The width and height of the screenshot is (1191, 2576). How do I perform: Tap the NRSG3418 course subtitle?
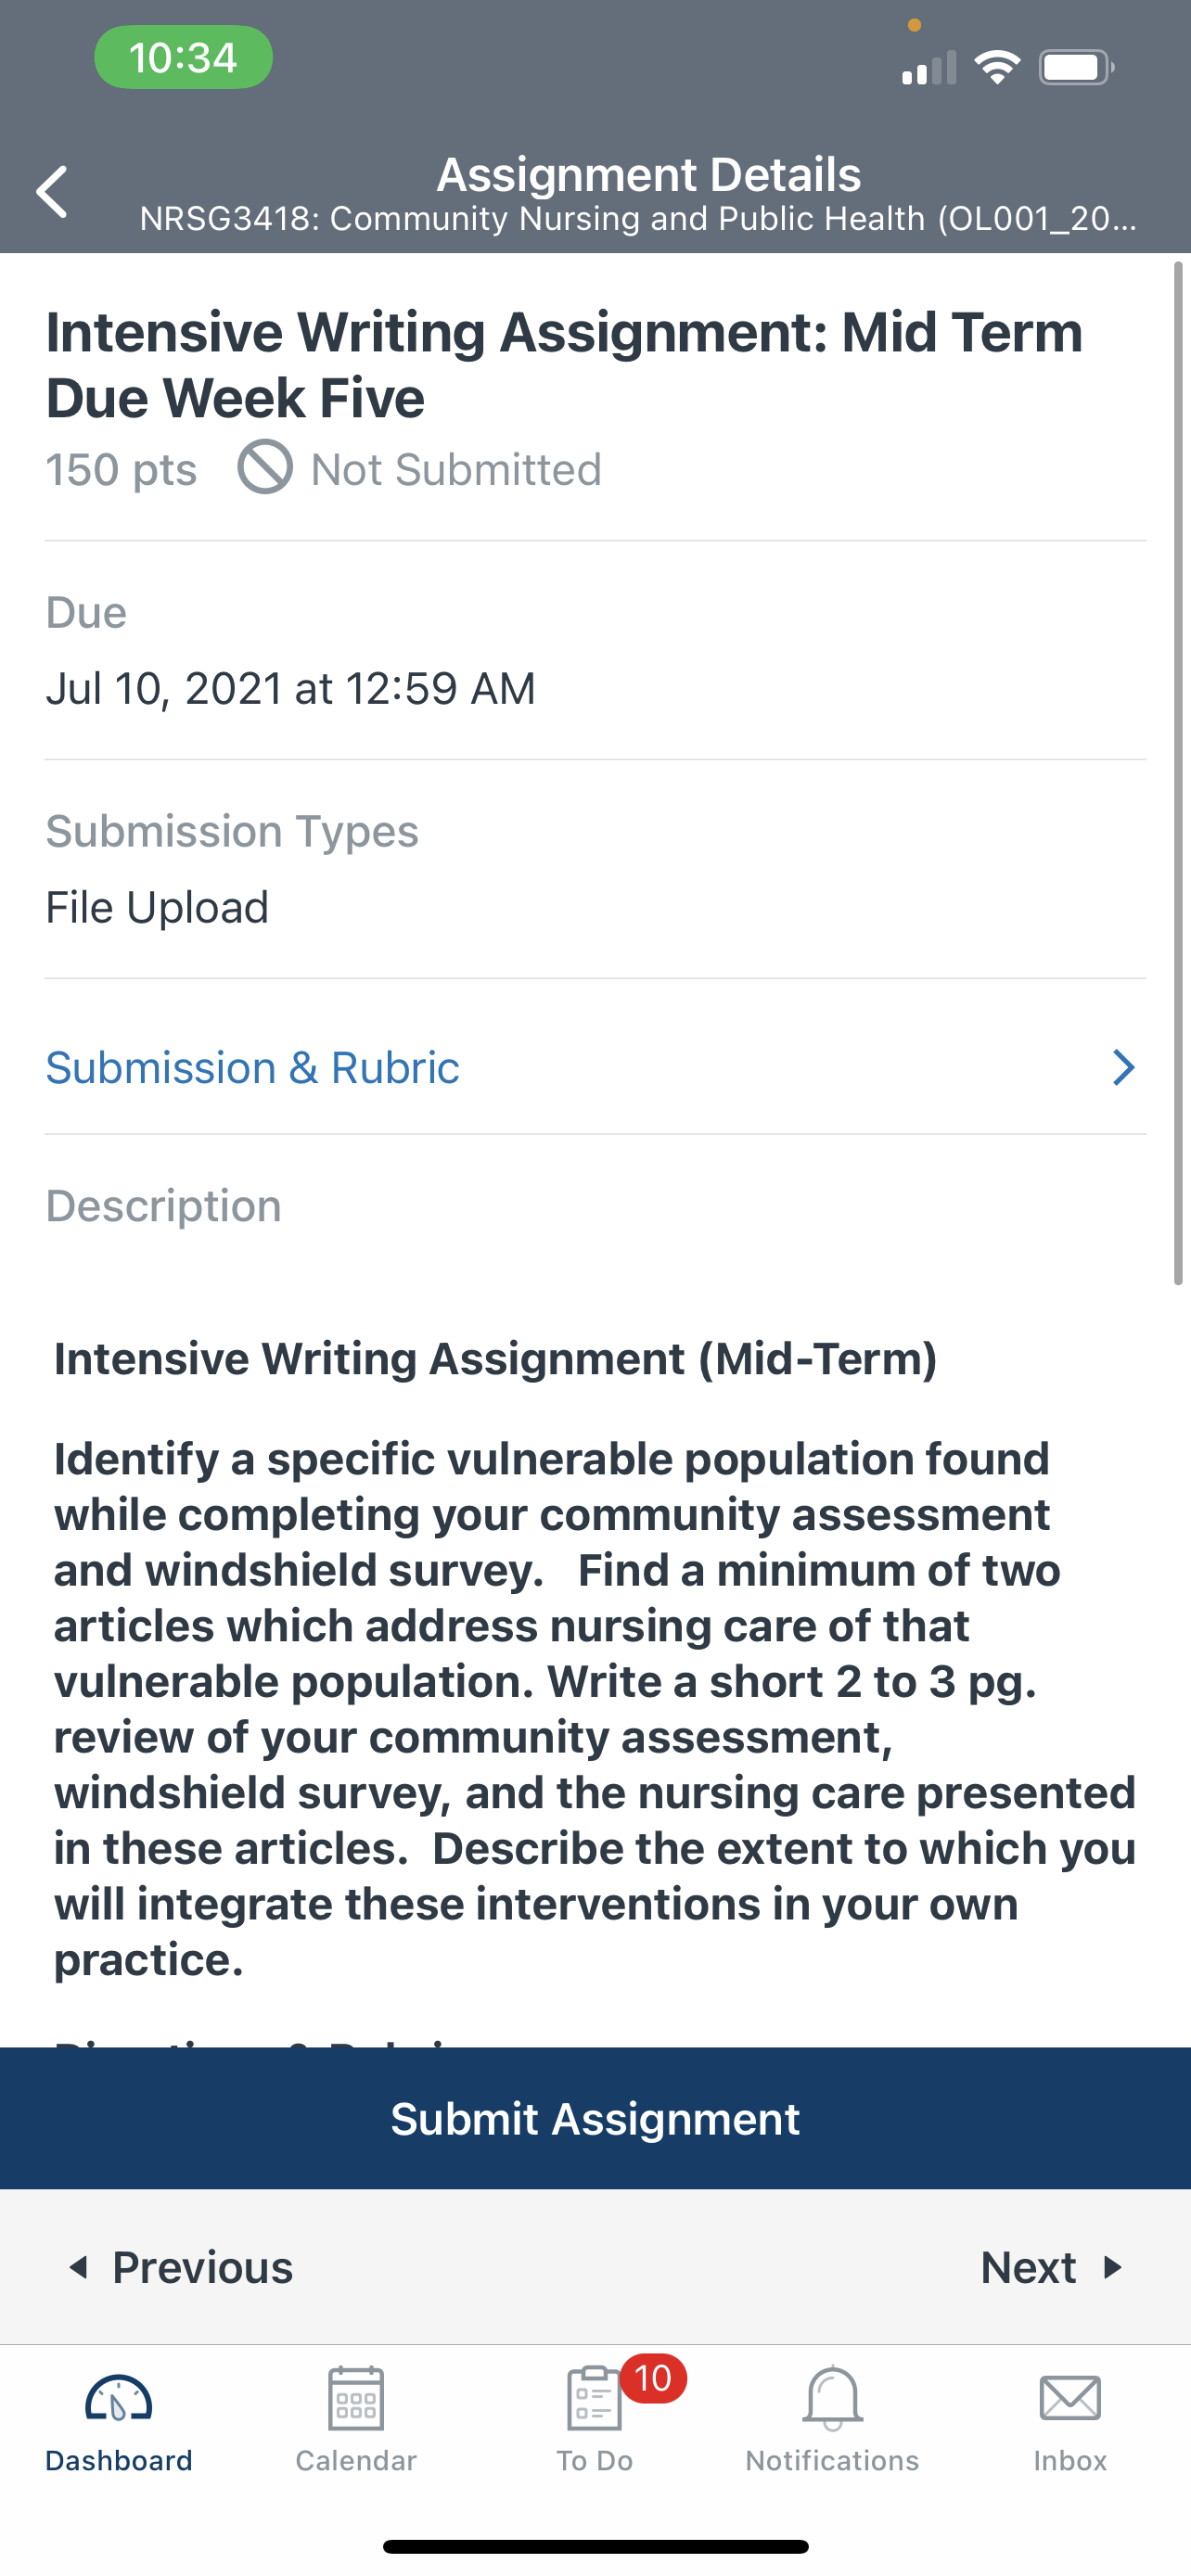coord(638,219)
